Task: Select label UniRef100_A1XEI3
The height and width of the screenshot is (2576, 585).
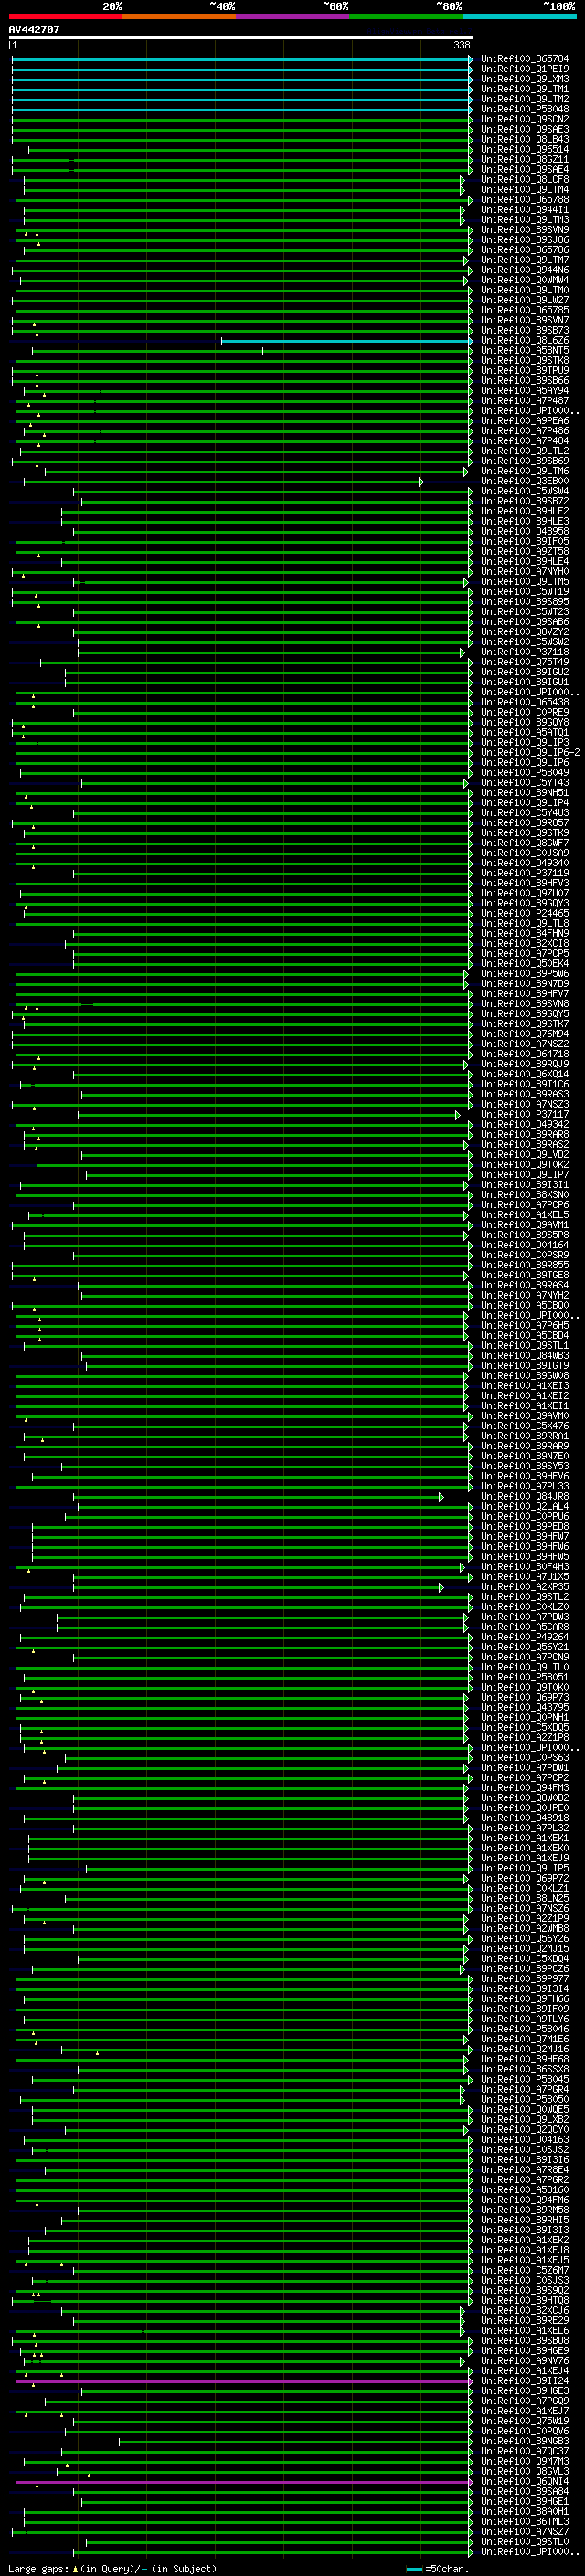Action: (525, 1386)
